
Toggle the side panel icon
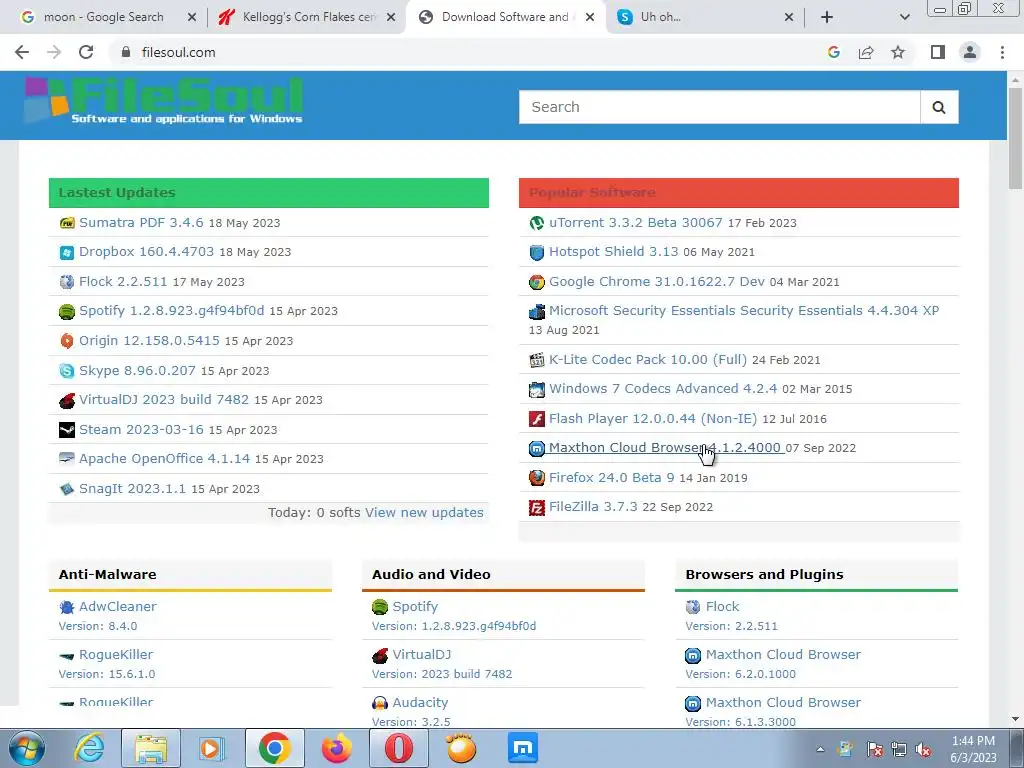pyautogui.click(x=938, y=52)
